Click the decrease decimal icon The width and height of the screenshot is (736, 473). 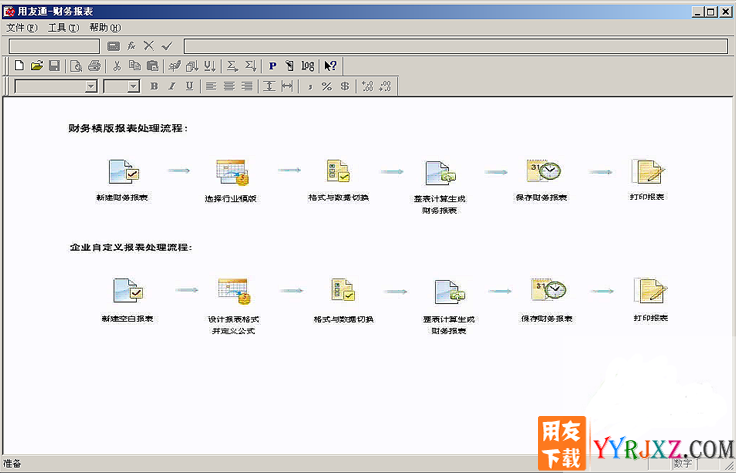[385, 86]
